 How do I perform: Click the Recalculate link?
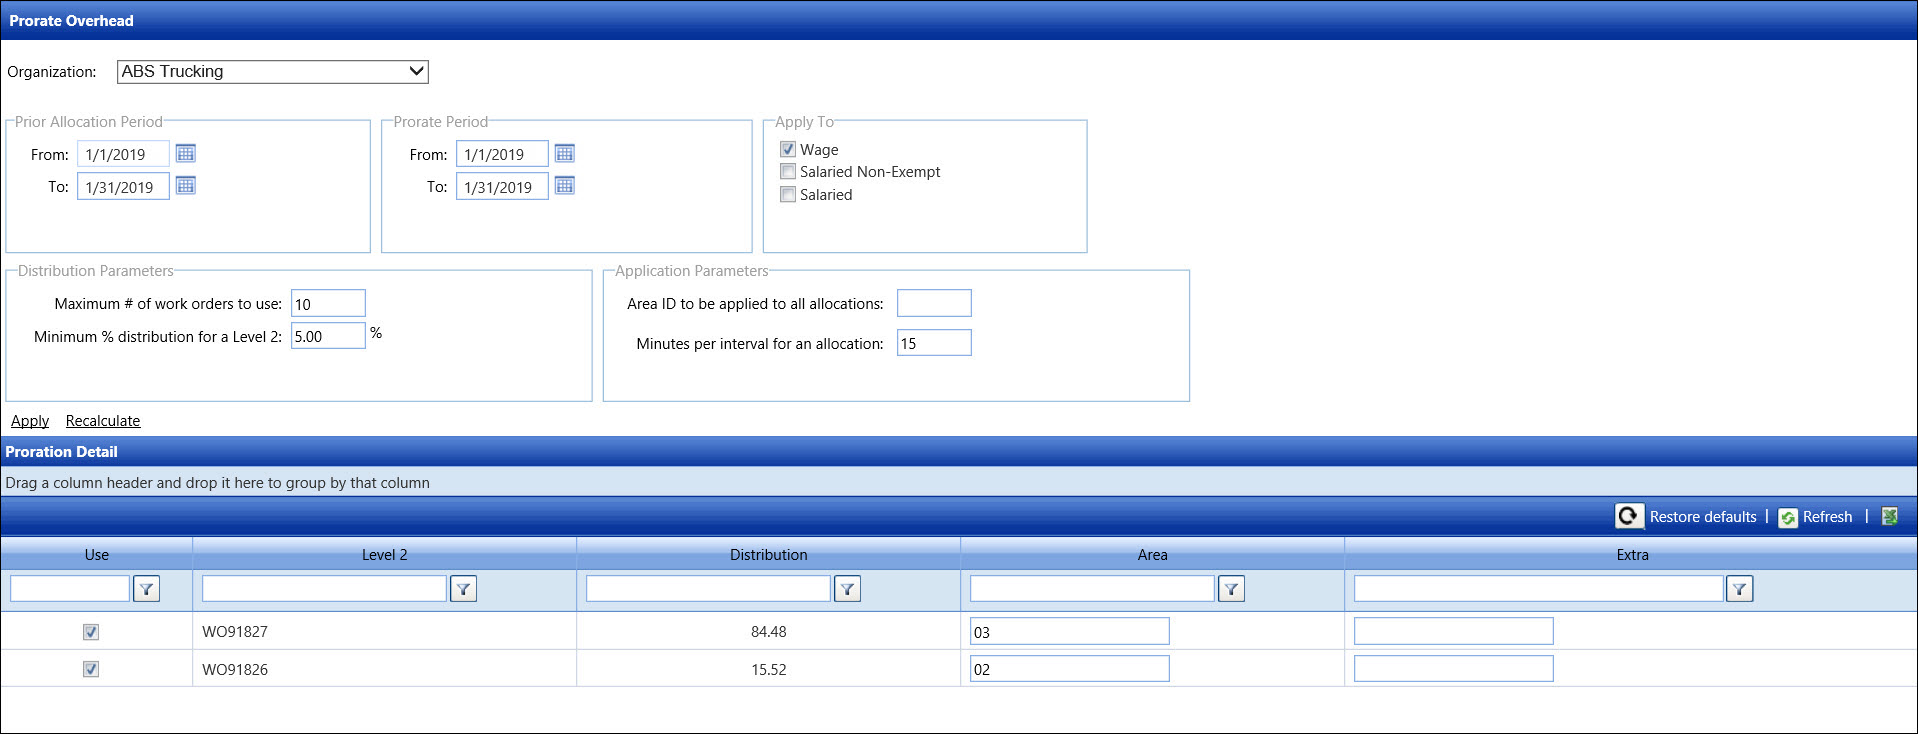pos(103,421)
